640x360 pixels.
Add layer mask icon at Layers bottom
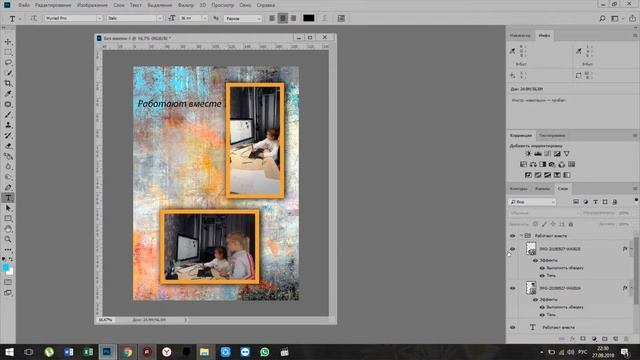tap(583, 339)
